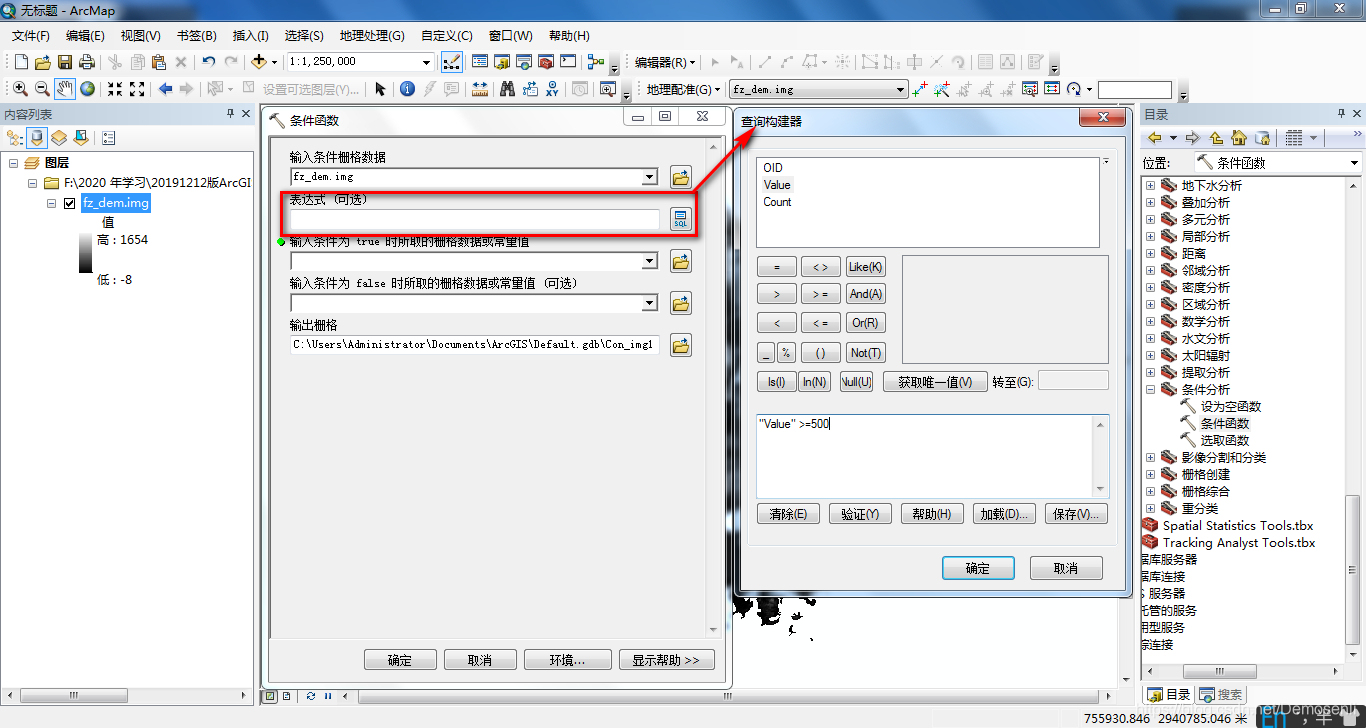Viewport: 1366px width, 728px height.
Task: Collapse the 图层 data frame tree node
Action: click(x=13, y=163)
